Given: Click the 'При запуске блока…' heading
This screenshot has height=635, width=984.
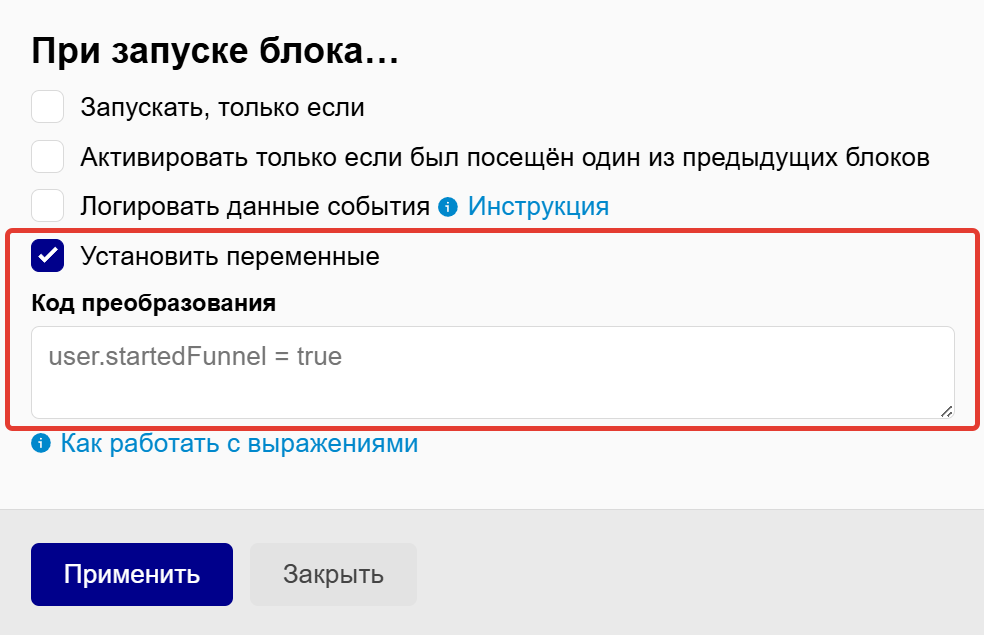Looking at the screenshot, I should pyautogui.click(x=215, y=51).
